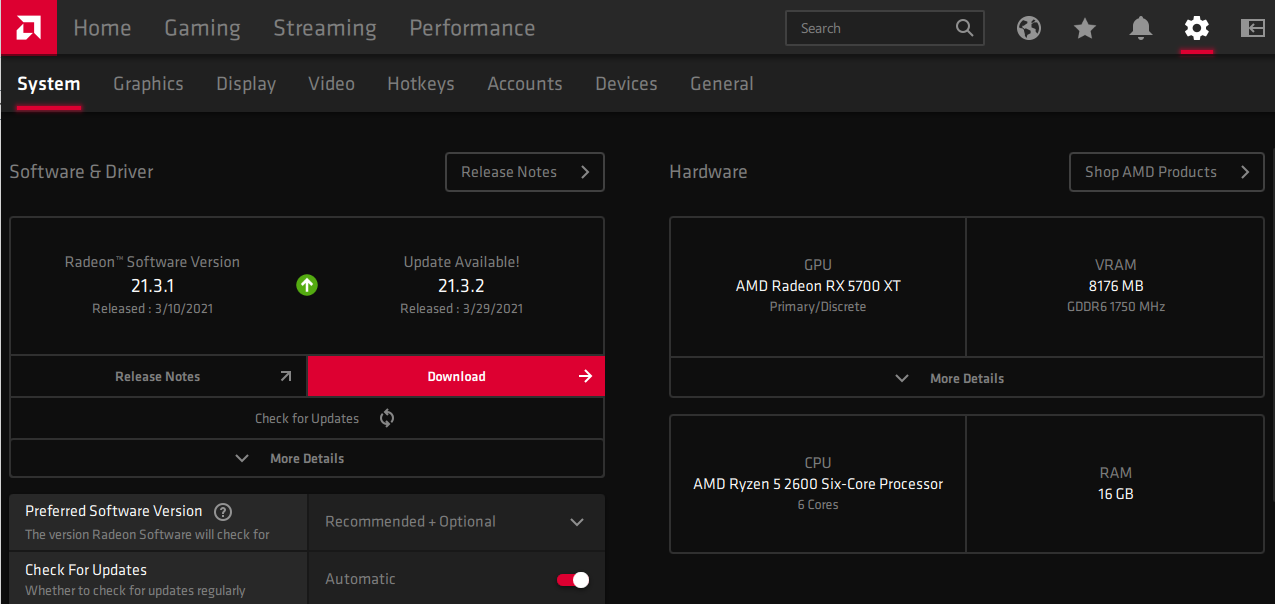
Task: Click the Shop AMD Products button
Action: tap(1166, 172)
